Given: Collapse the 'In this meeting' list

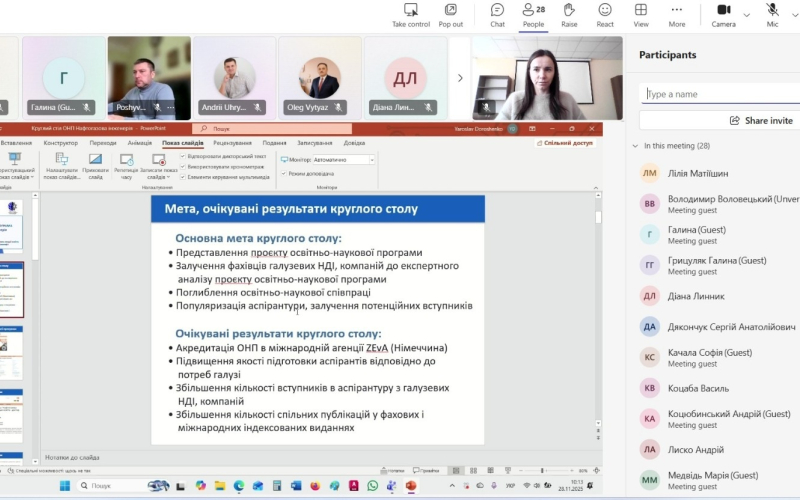Looking at the screenshot, I should 635,146.
